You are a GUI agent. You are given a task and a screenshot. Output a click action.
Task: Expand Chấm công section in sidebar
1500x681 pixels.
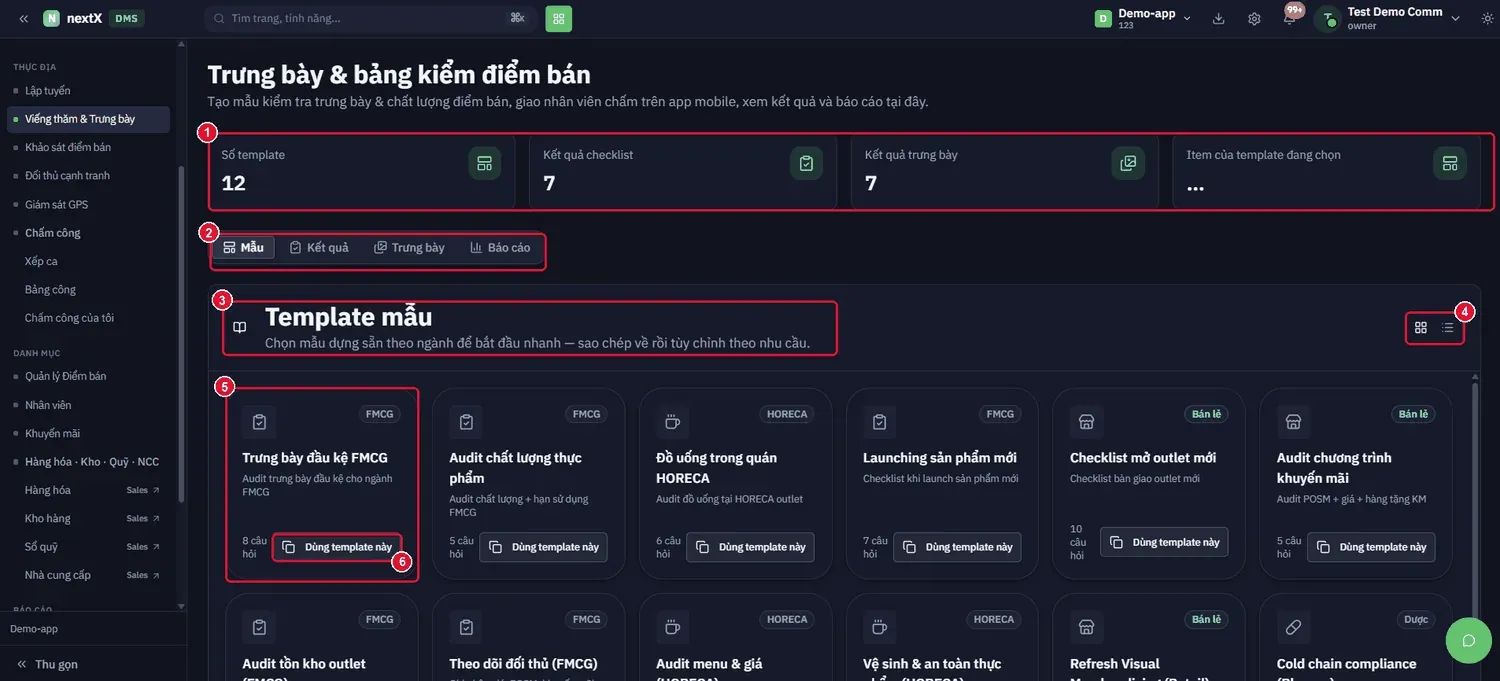tap(90, 233)
